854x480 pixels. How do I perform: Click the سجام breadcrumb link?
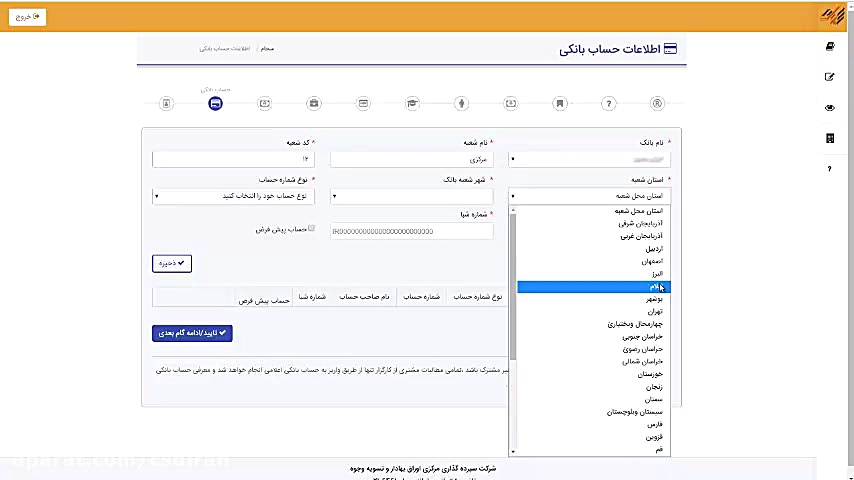pyautogui.click(x=267, y=48)
